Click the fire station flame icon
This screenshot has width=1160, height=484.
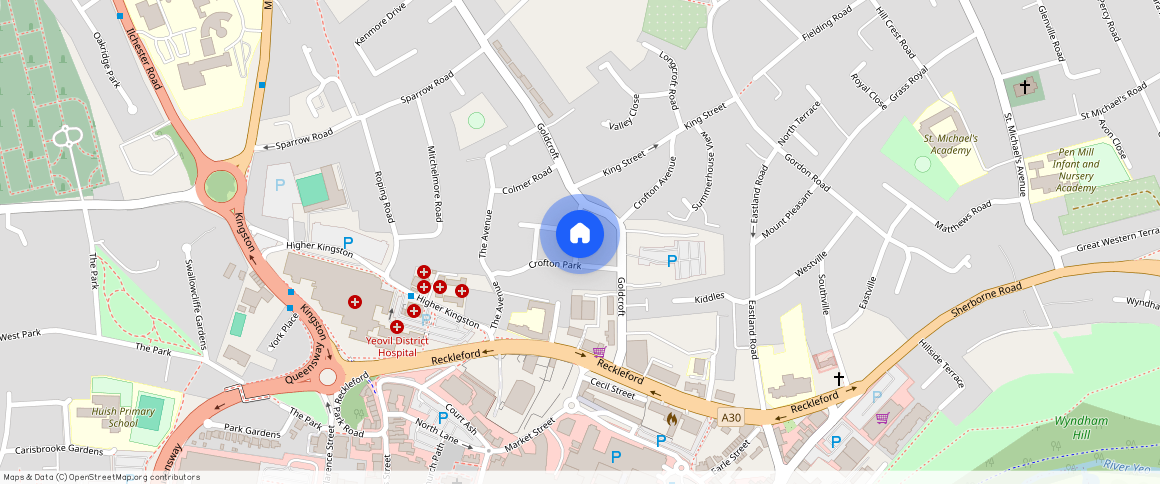[672, 419]
